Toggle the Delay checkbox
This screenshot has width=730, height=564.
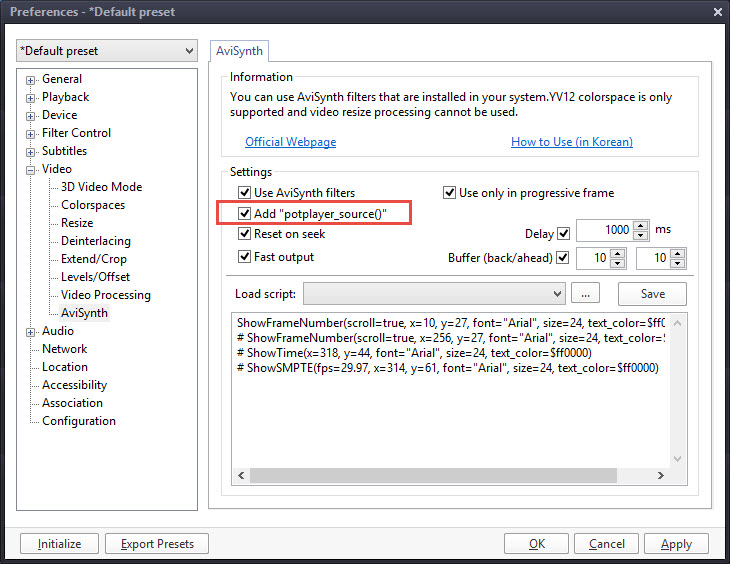tap(564, 233)
